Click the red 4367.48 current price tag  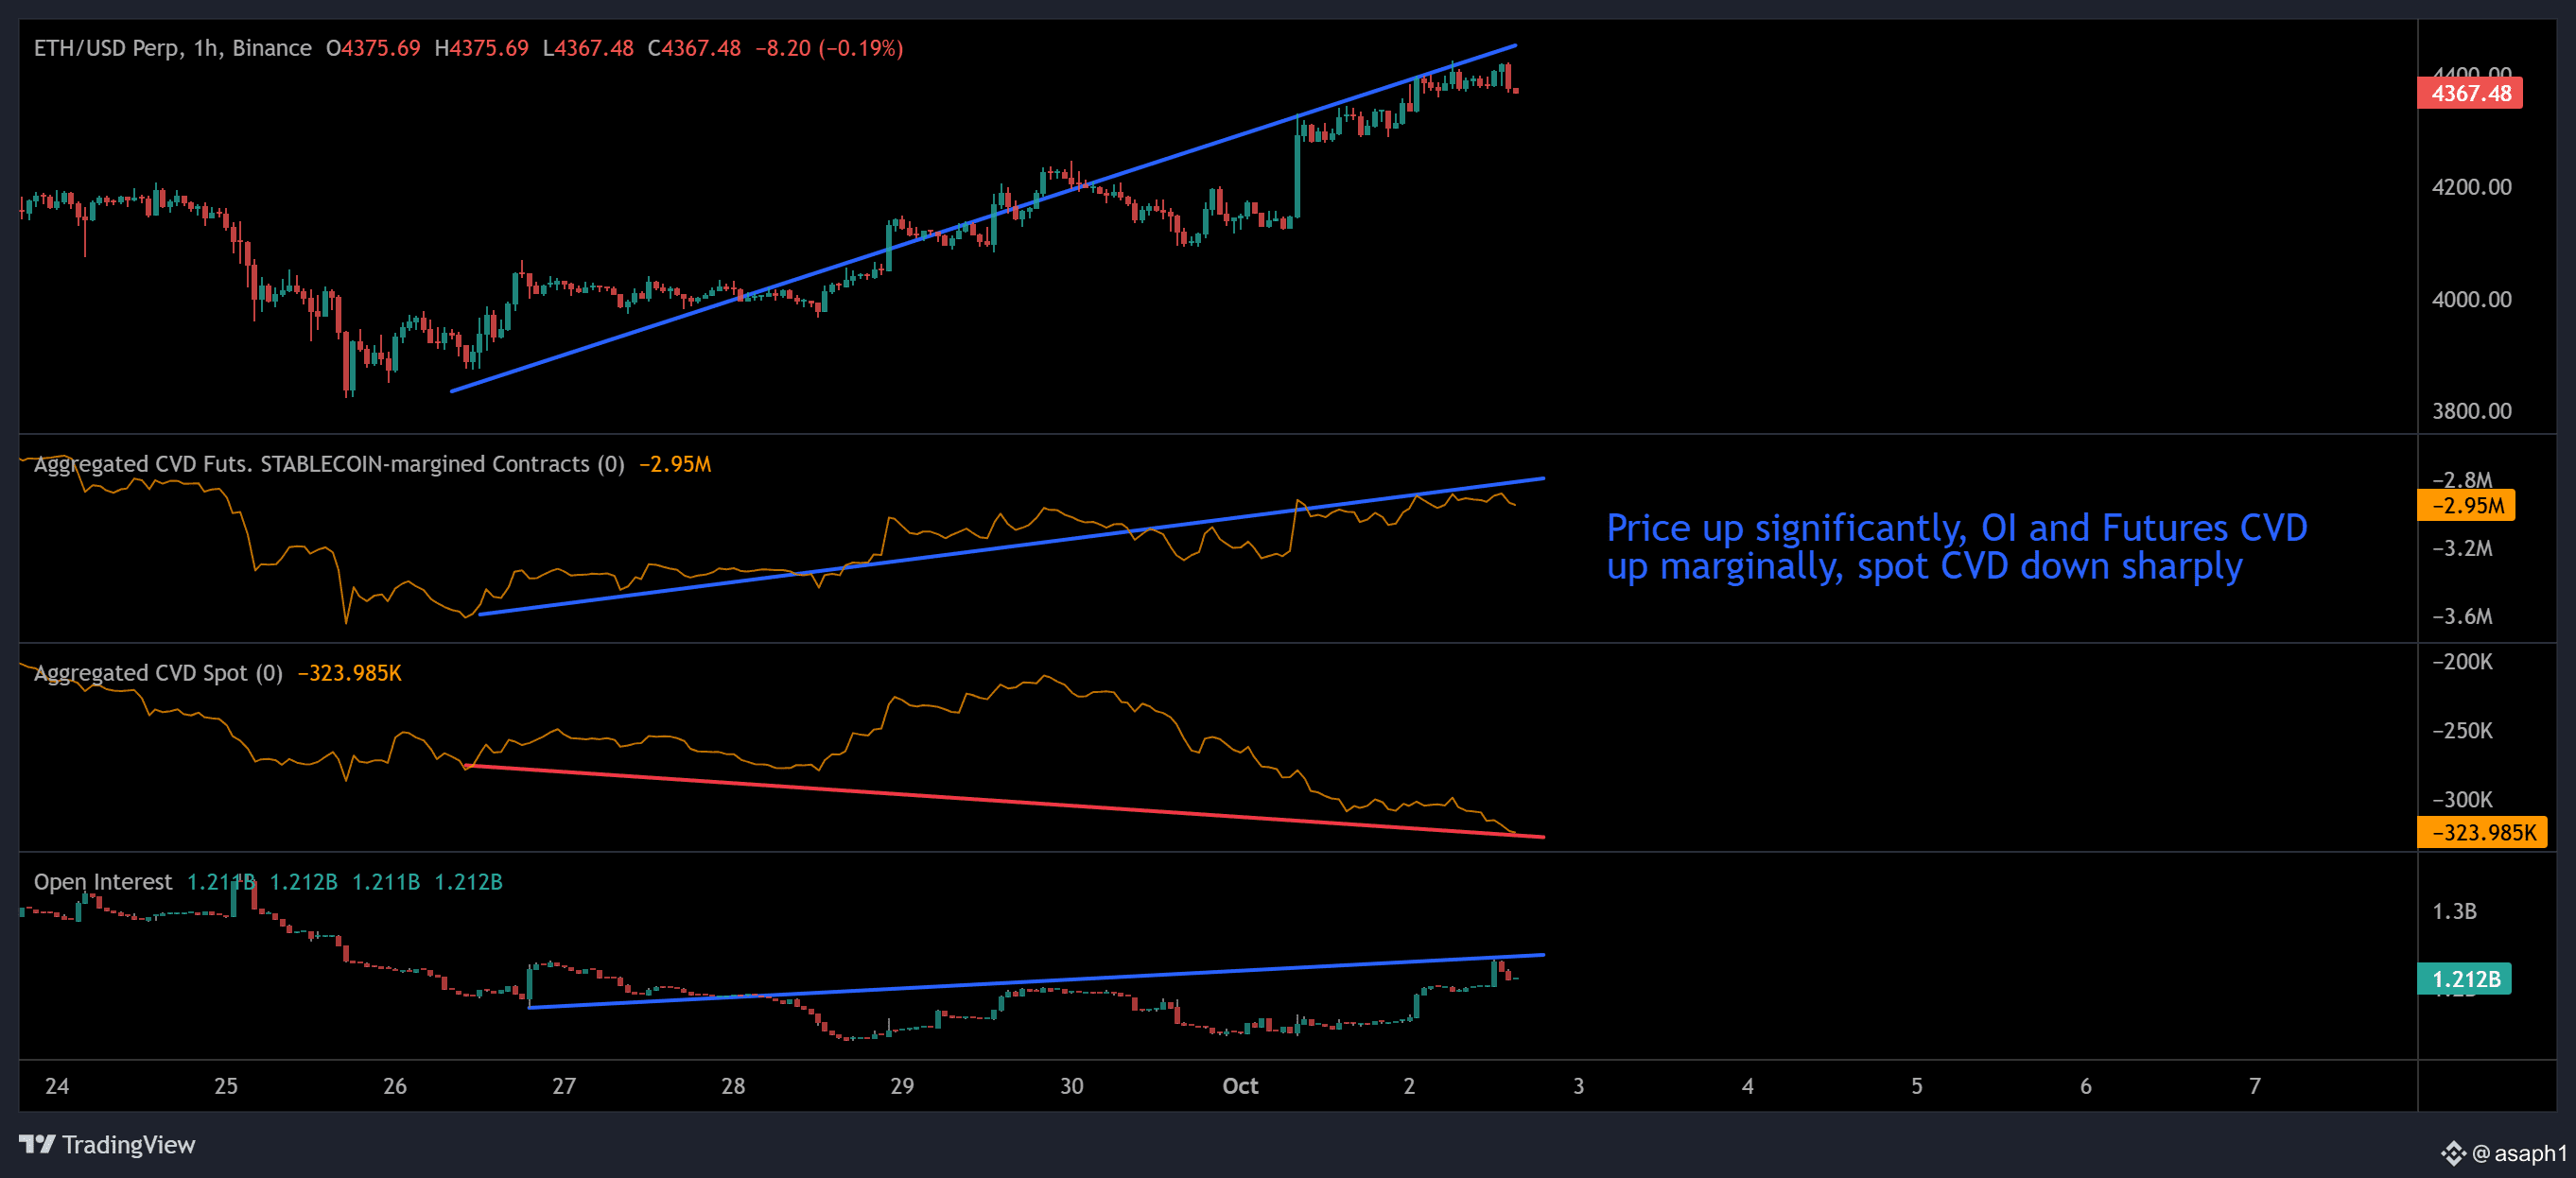2469,94
